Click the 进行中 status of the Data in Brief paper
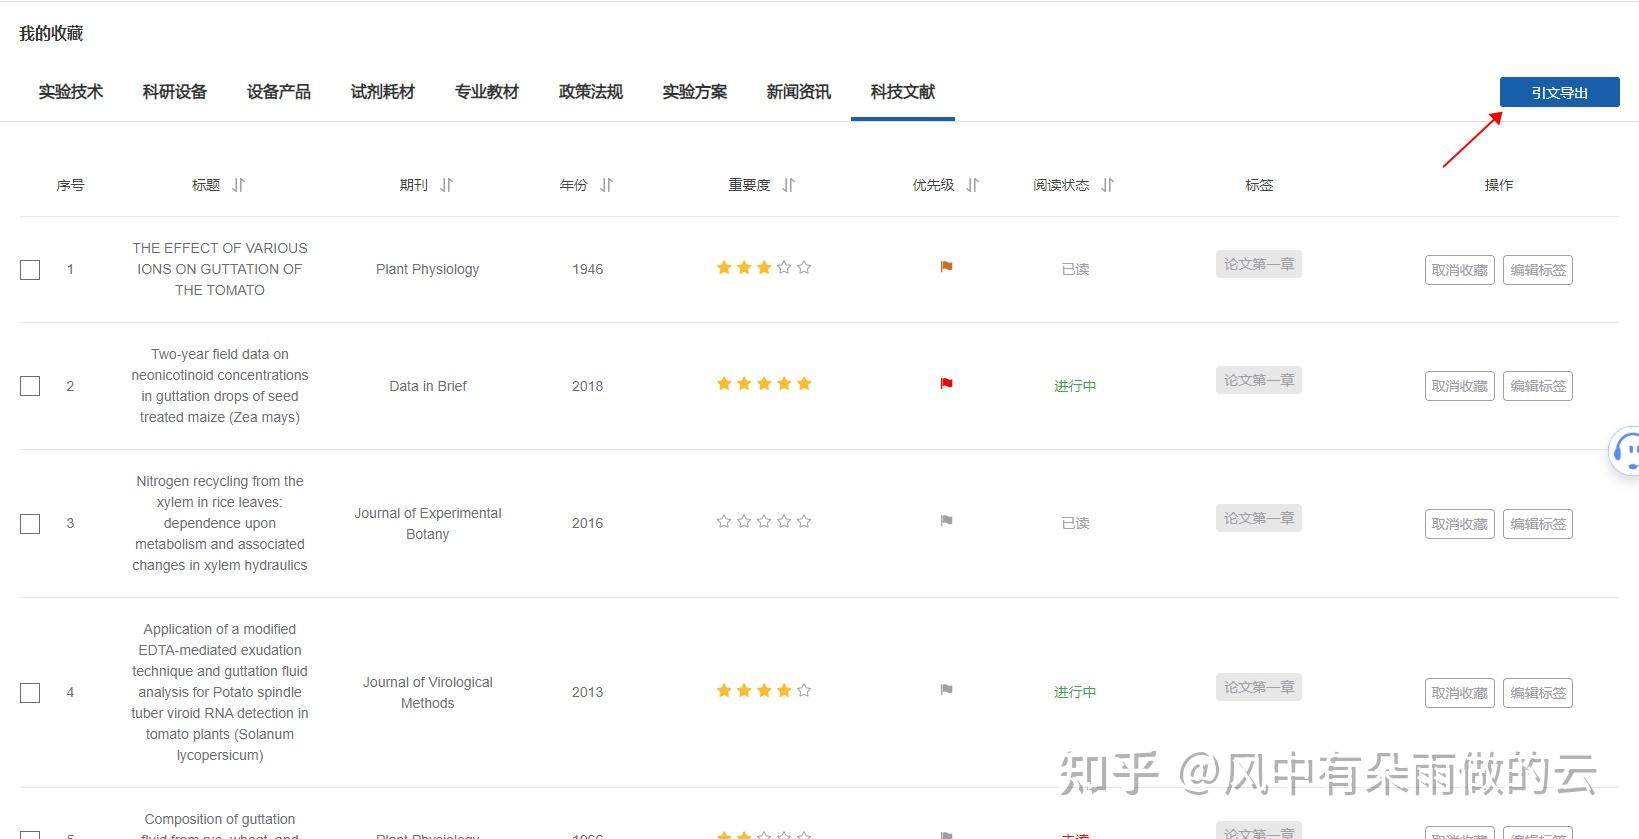The width and height of the screenshot is (1639, 839). [x=1075, y=386]
